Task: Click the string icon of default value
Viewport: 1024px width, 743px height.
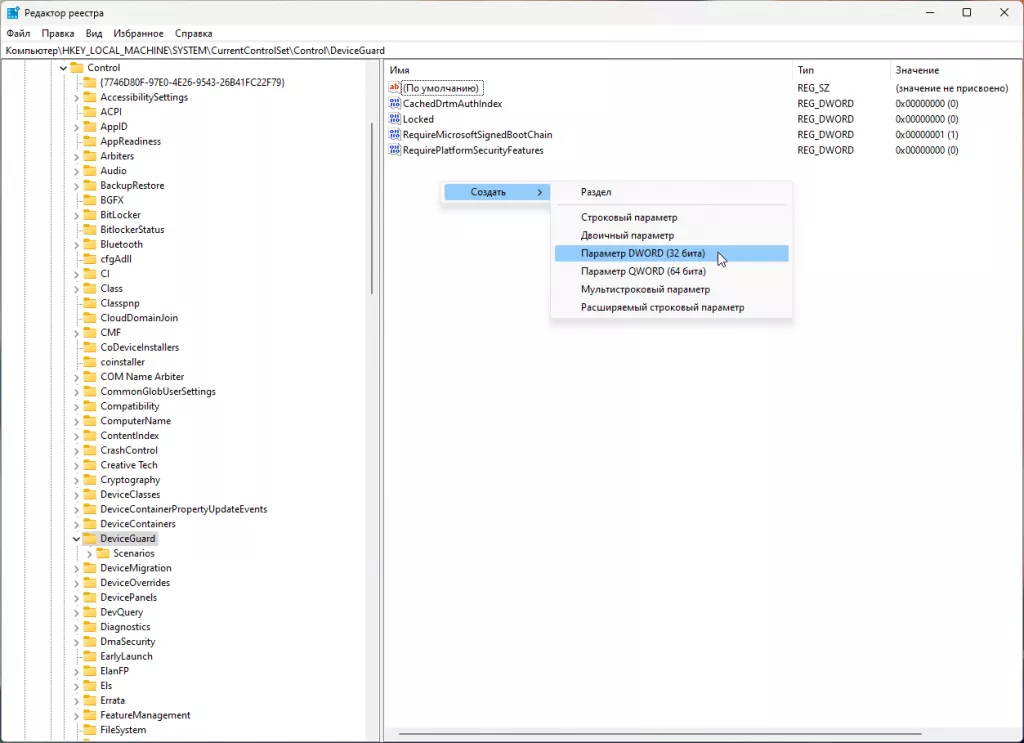Action: (394, 88)
